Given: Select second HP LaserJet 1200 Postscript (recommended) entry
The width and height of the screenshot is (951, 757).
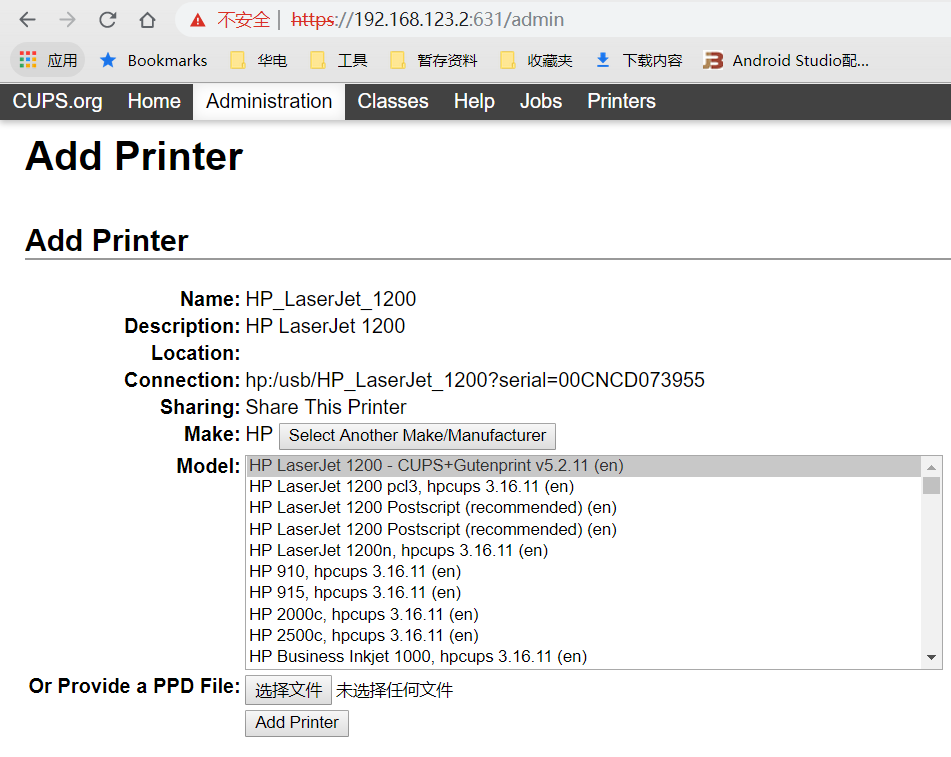Looking at the screenshot, I should click(x=584, y=530).
